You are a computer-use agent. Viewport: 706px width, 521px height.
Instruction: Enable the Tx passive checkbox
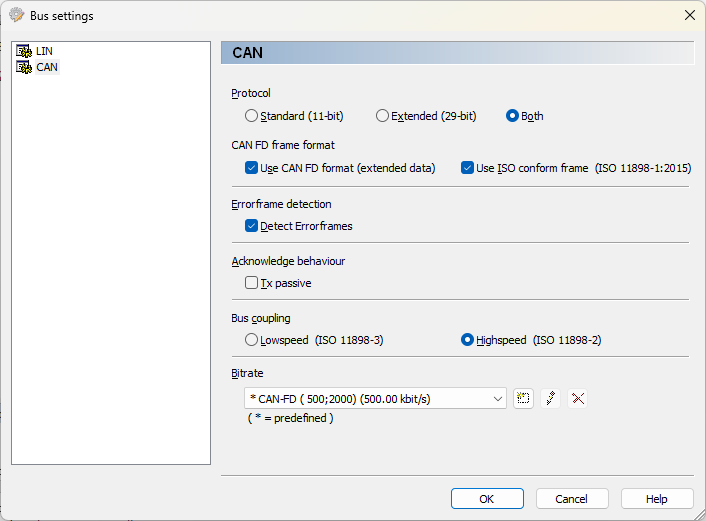252,283
